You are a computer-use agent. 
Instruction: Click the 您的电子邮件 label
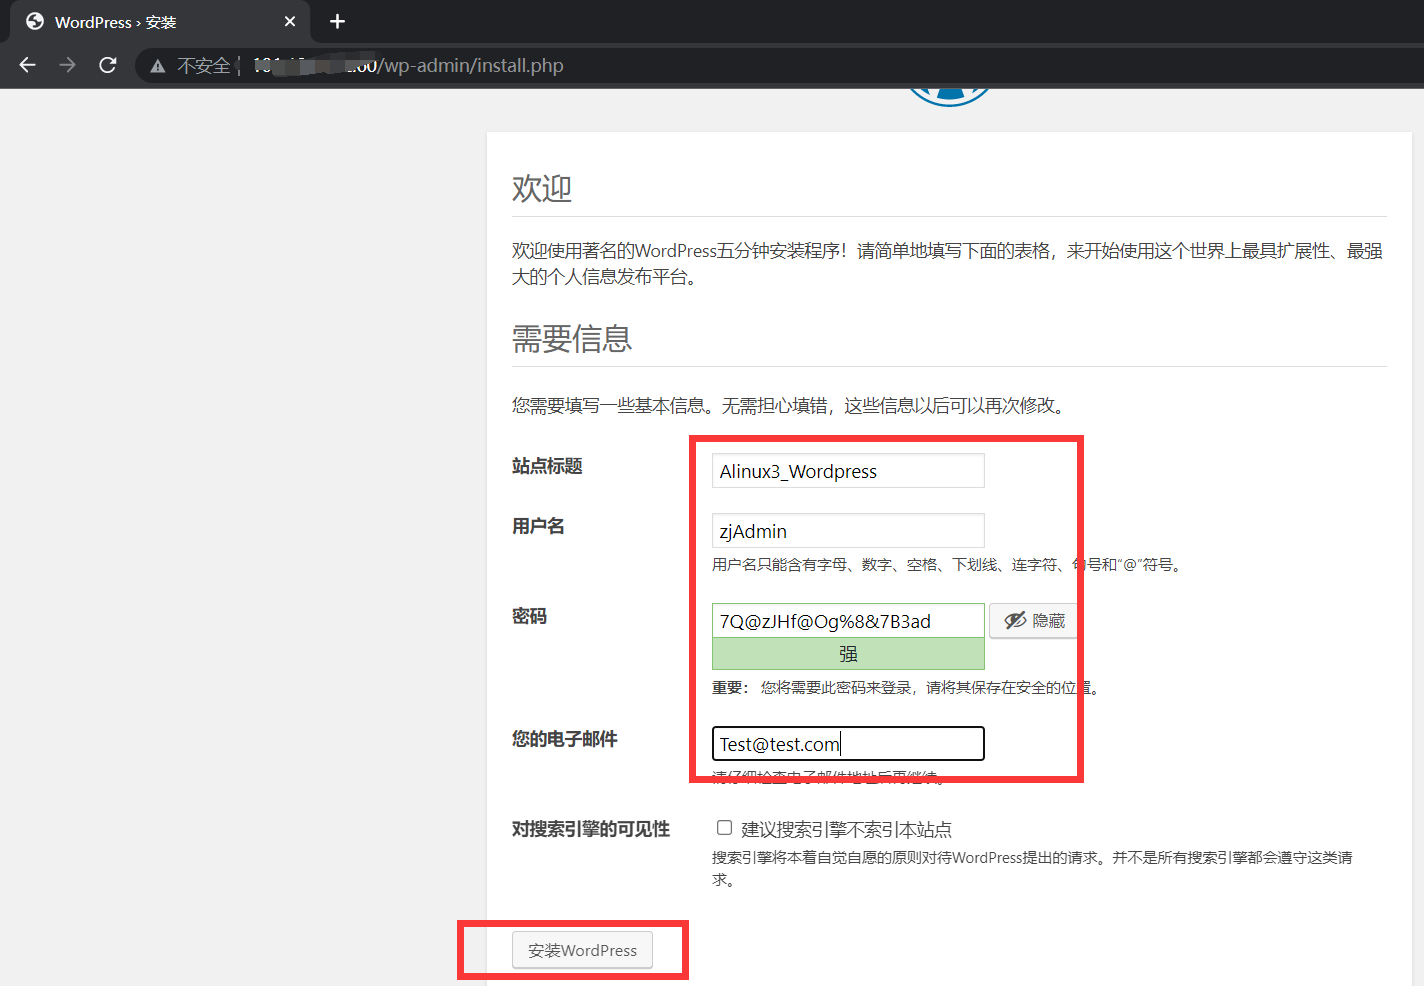564,739
